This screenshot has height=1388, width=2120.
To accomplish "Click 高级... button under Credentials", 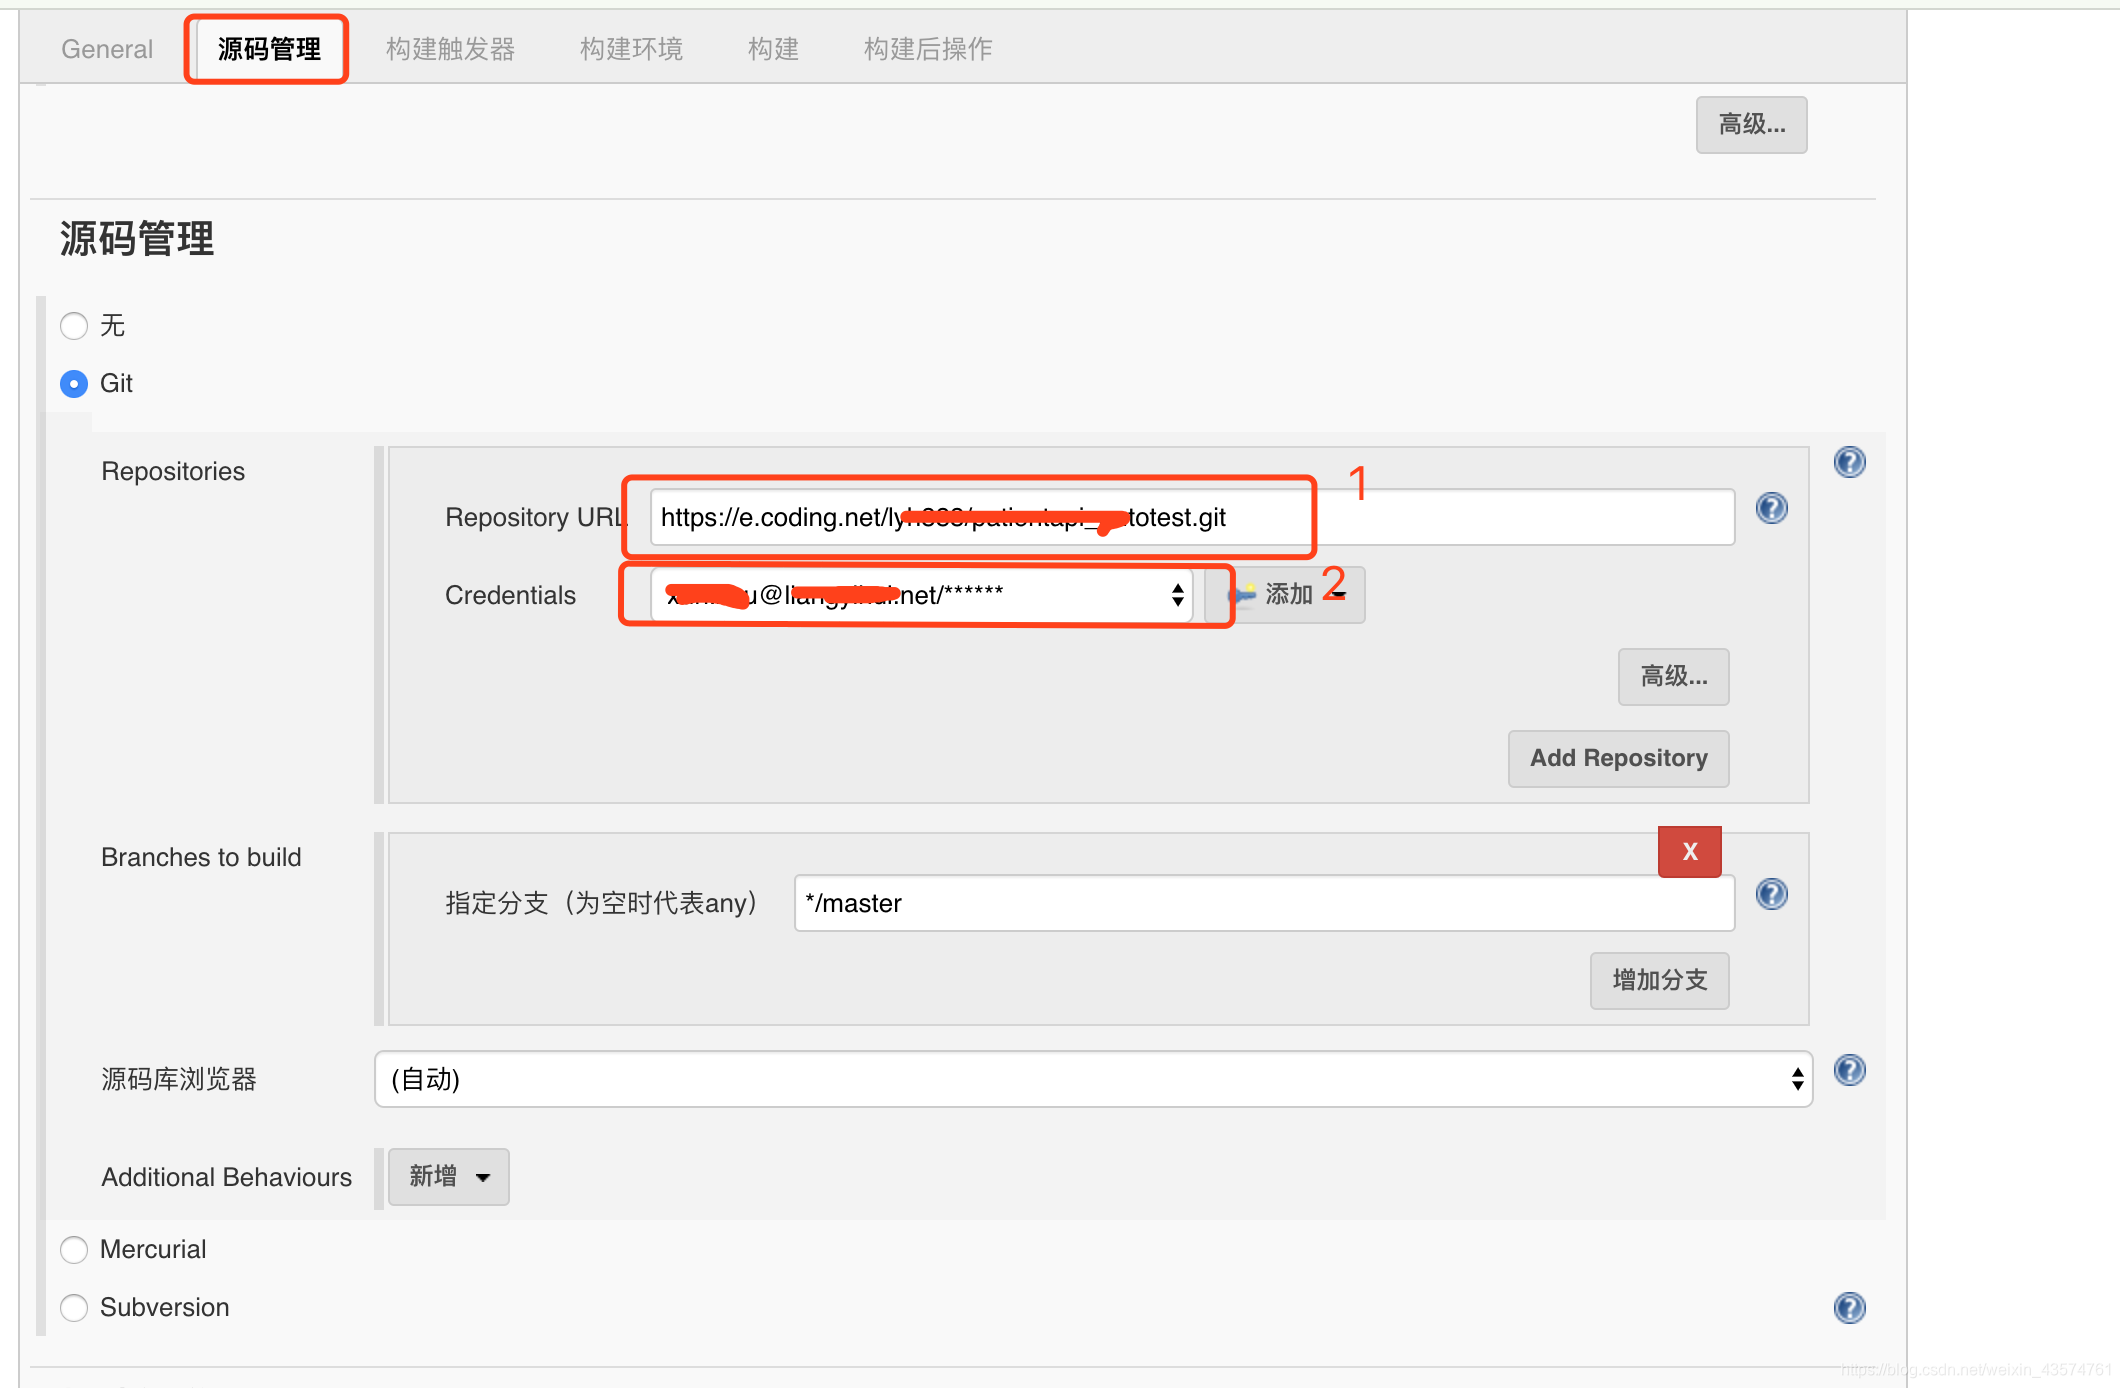I will click(1673, 677).
